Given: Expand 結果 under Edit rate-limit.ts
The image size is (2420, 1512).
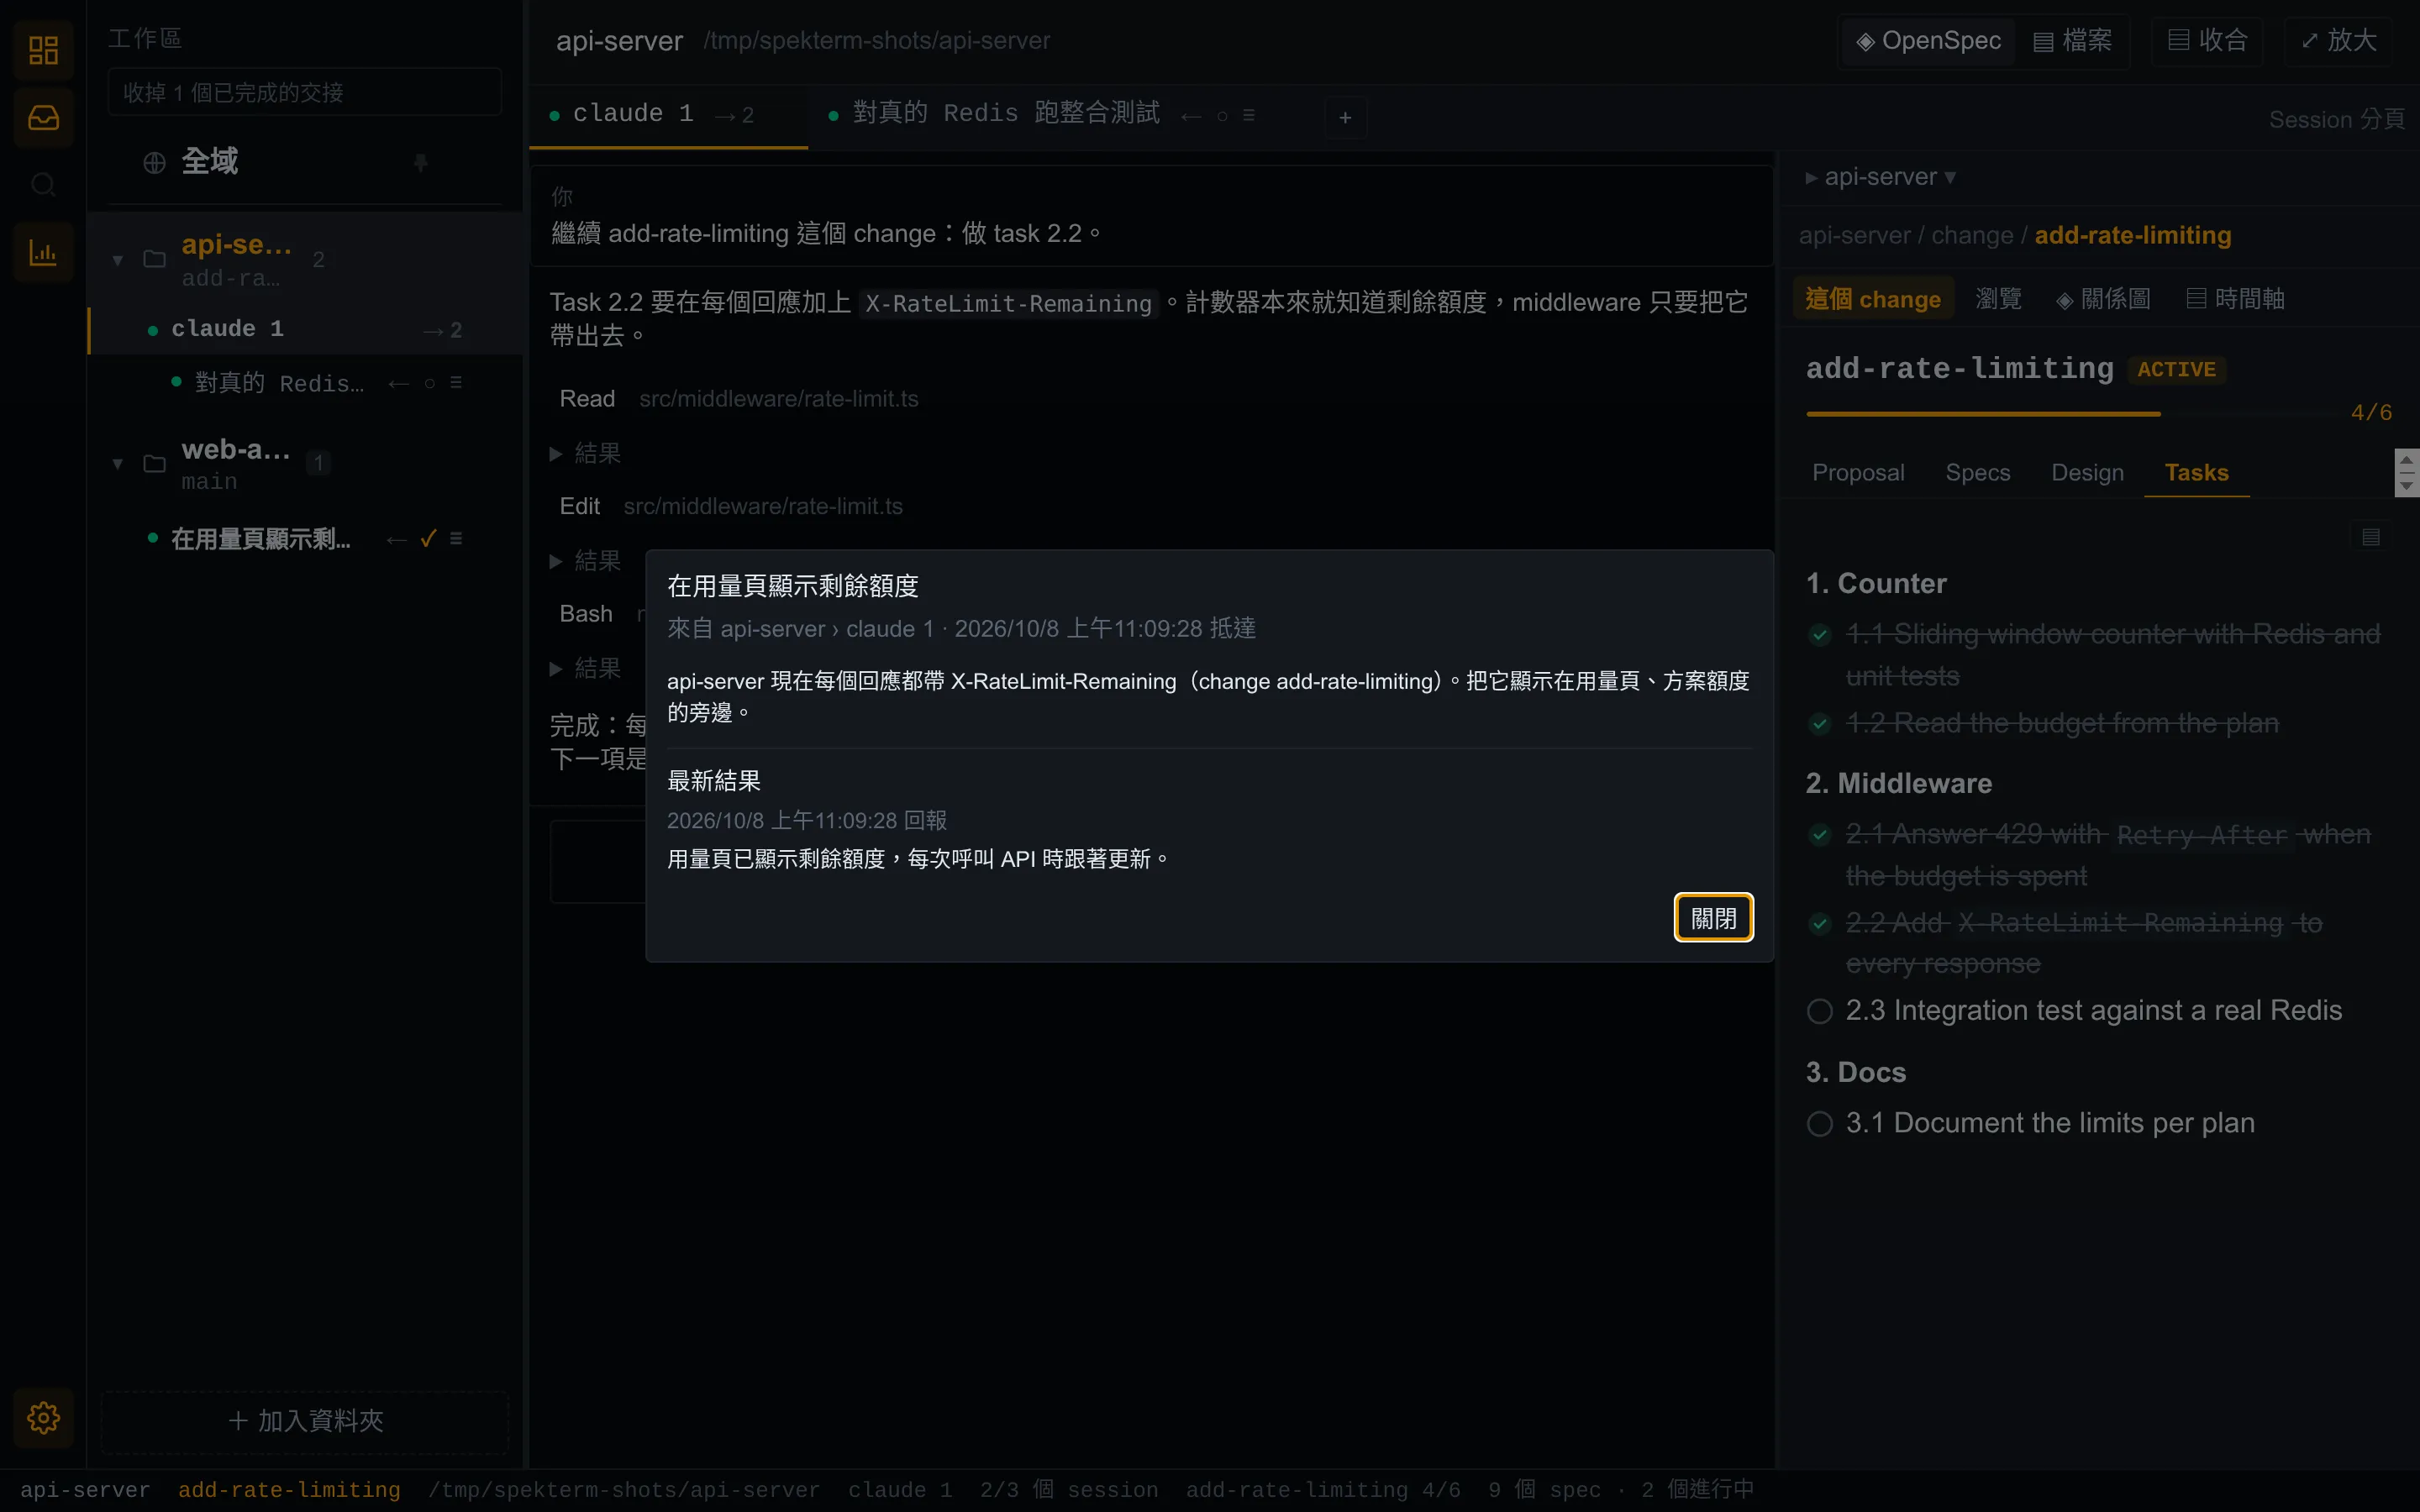Looking at the screenshot, I should [x=586, y=560].
